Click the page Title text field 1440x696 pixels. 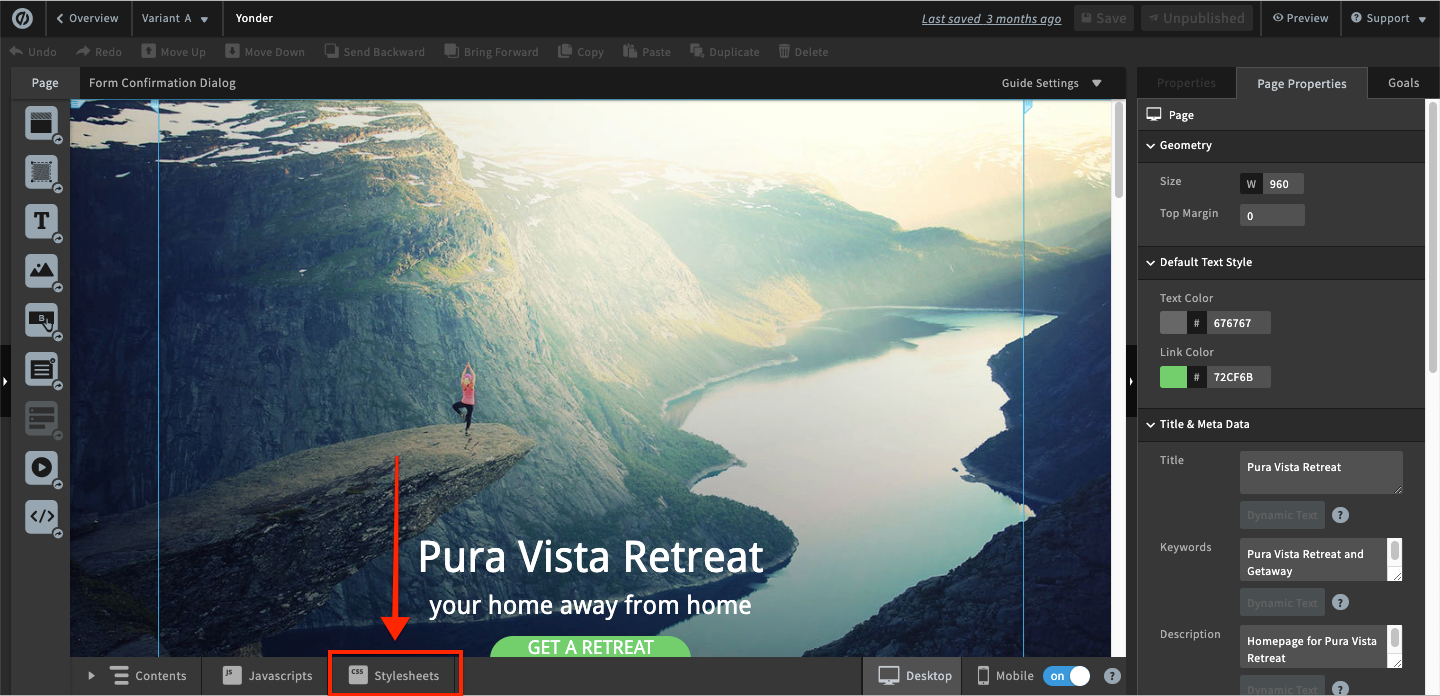pyautogui.click(x=1320, y=472)
